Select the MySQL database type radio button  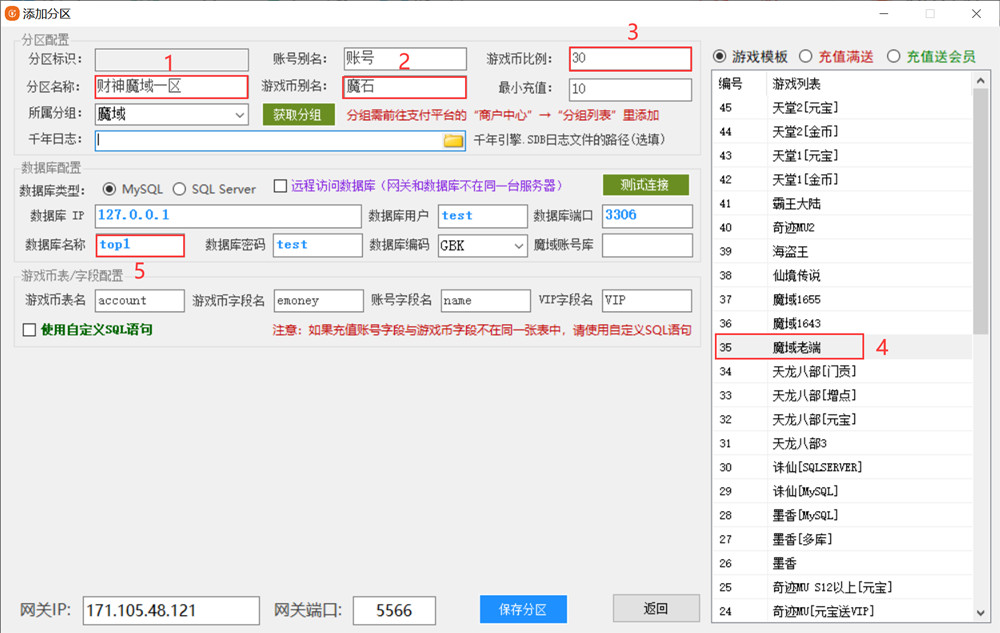point(109,189)
